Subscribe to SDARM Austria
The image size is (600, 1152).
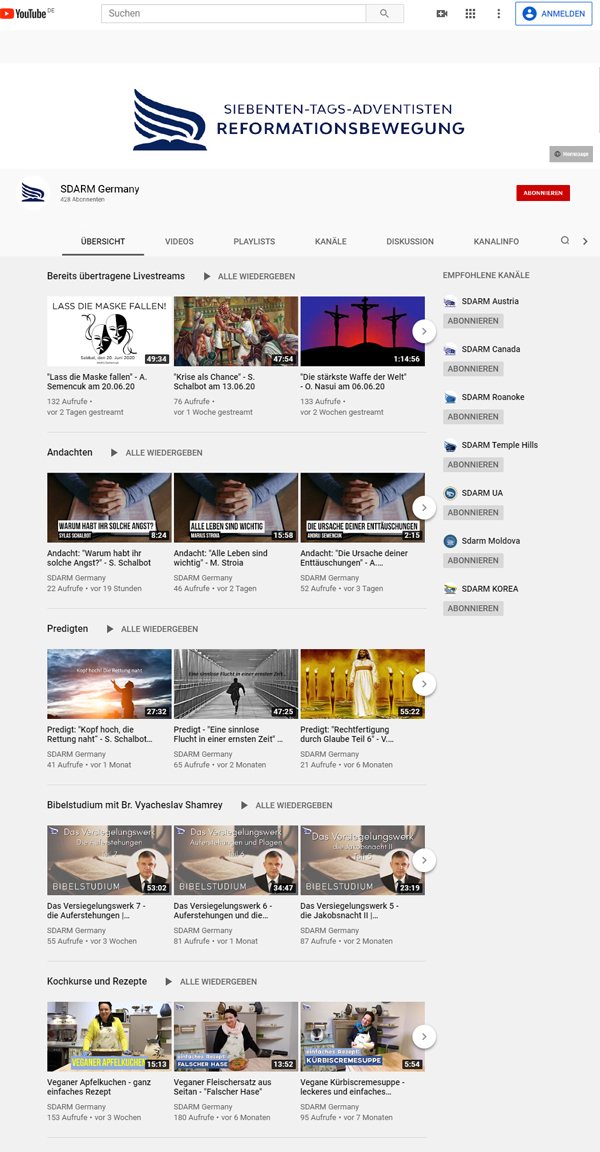(x=473, y=321)
